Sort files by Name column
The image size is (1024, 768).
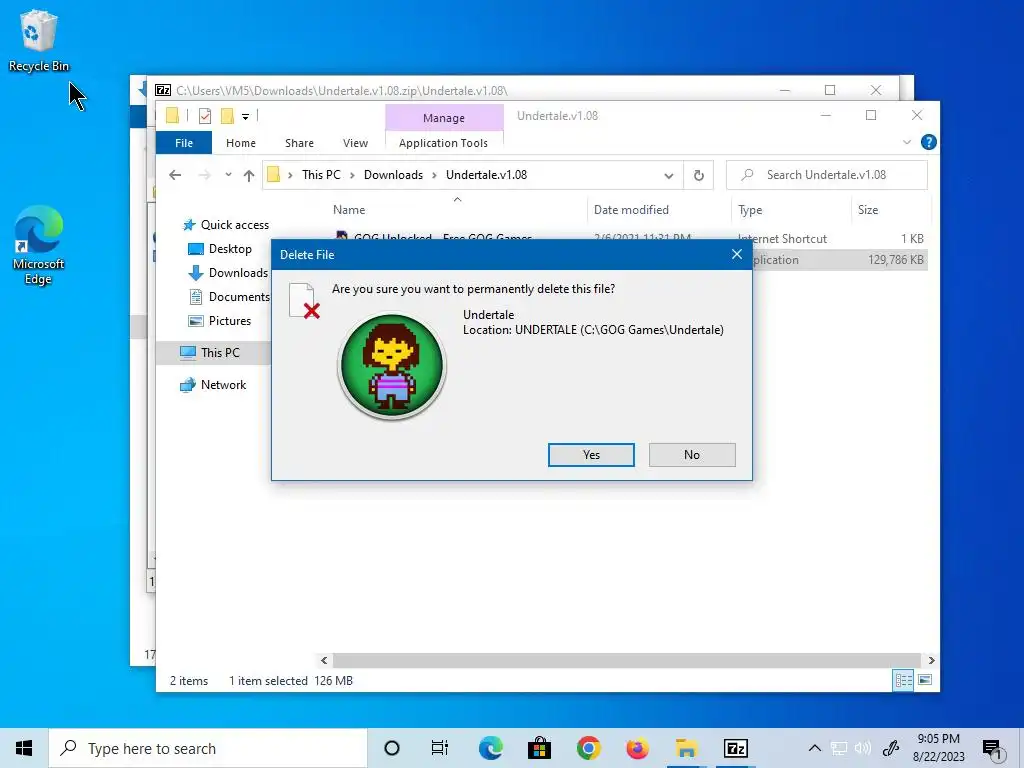[457, 210]
